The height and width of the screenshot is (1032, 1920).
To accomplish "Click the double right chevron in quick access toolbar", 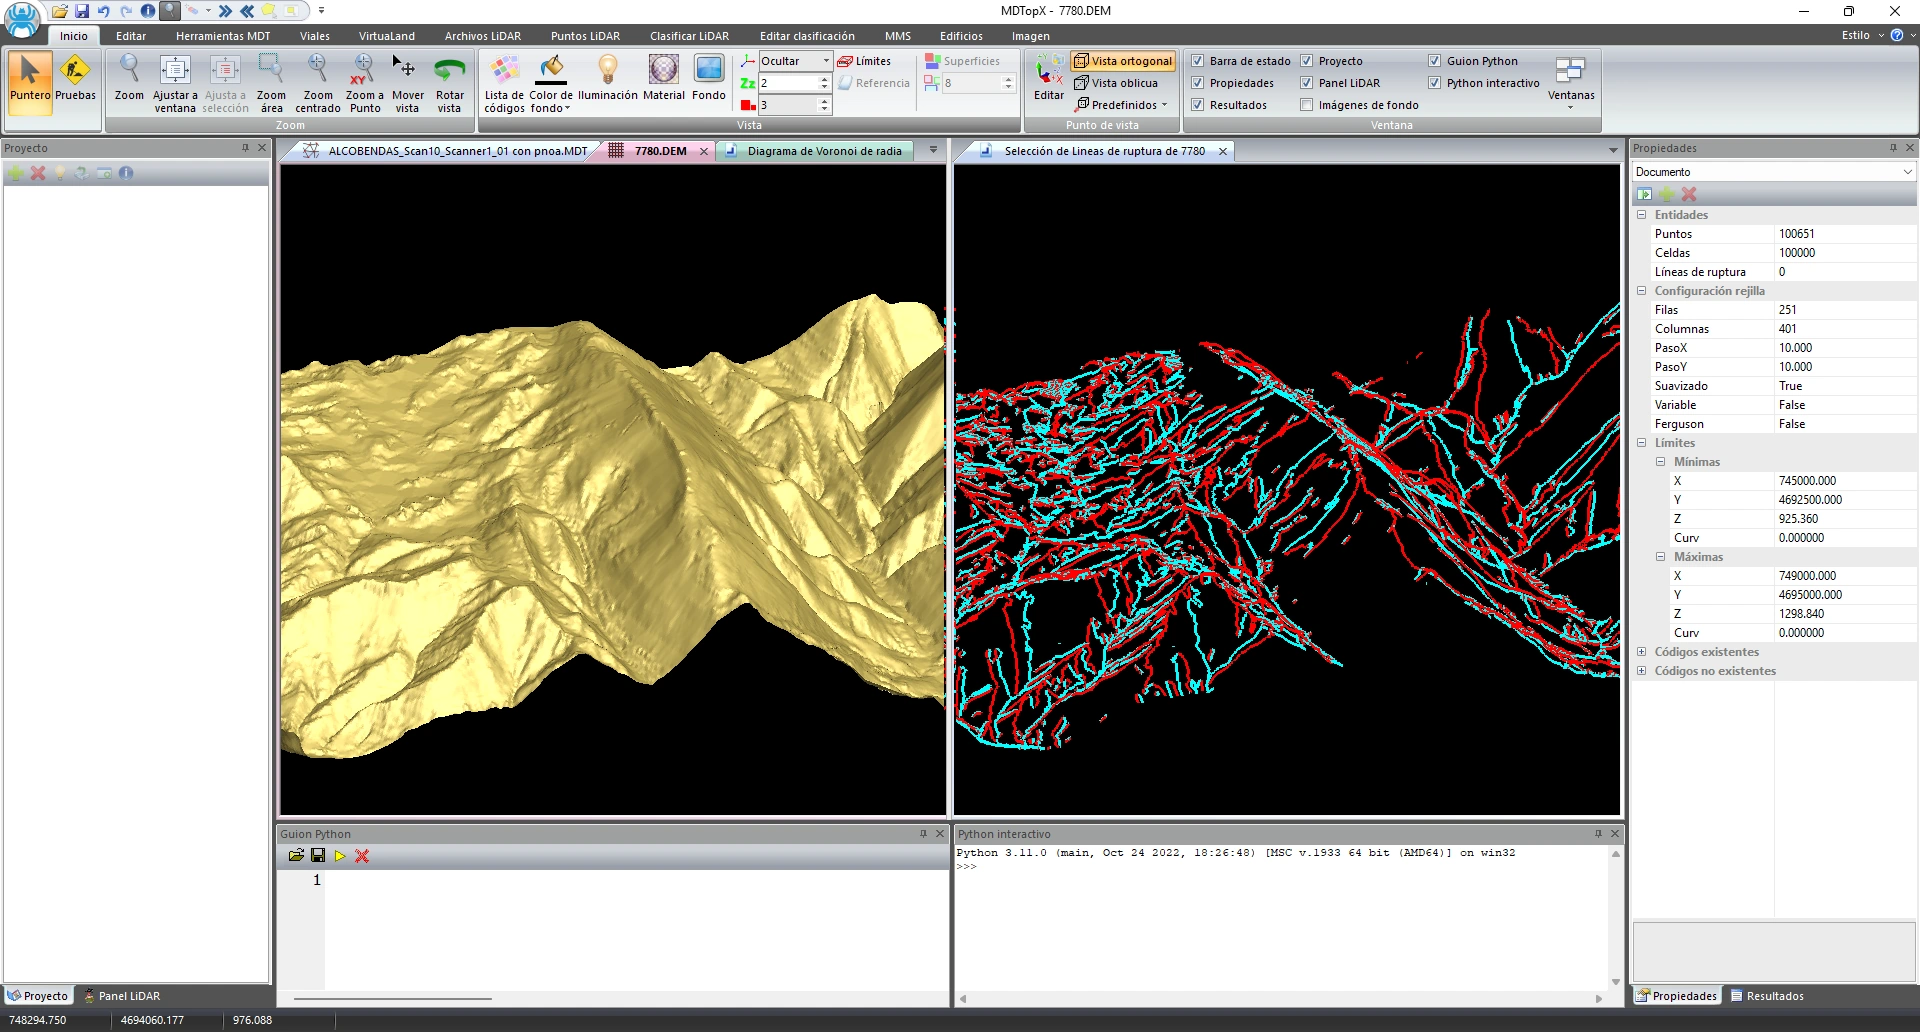I will tap(225, 11).
